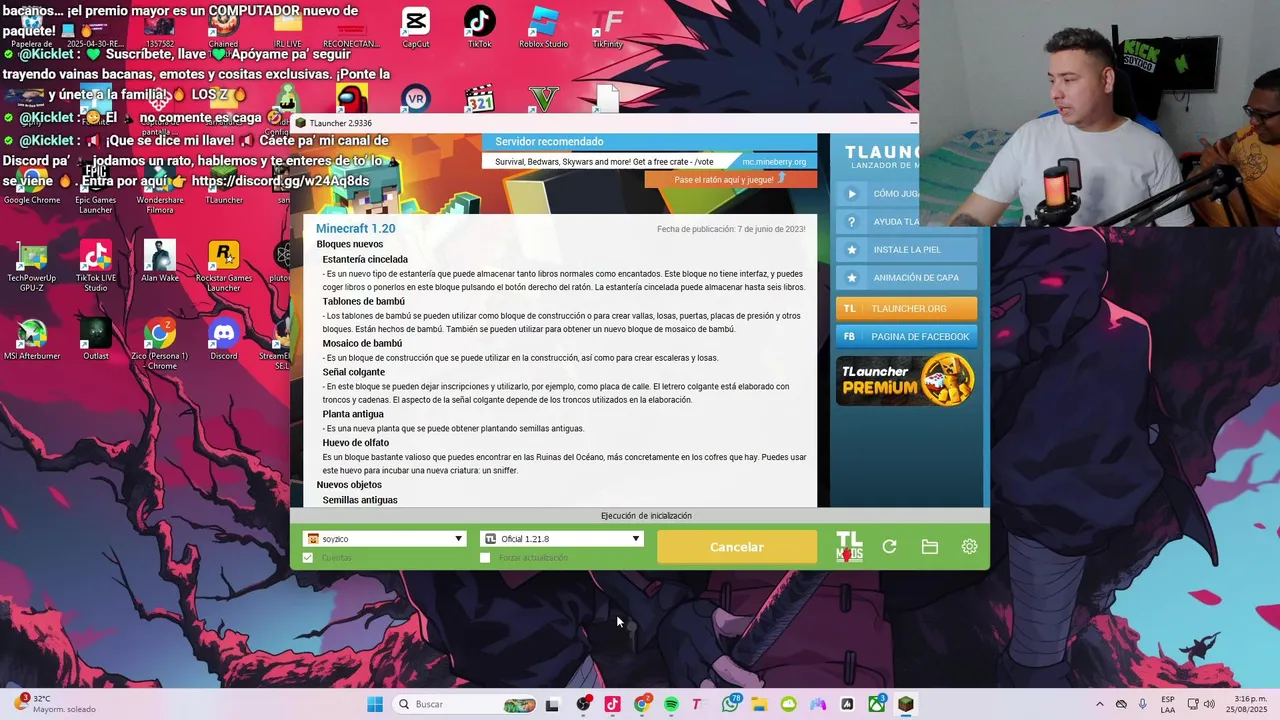Click the Minecraft 1.20 heading
The height and width of the screenshot is (720, 1280).
[356, 228]
